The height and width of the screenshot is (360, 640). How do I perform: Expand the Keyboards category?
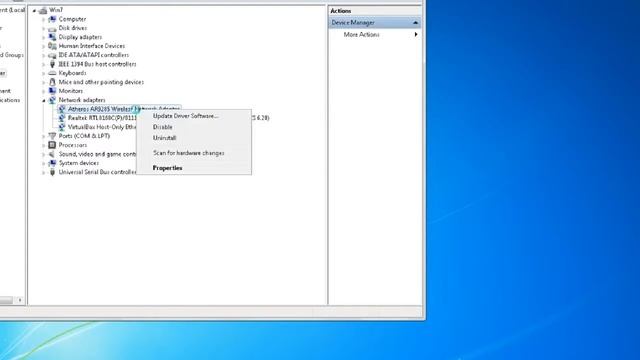43,73
